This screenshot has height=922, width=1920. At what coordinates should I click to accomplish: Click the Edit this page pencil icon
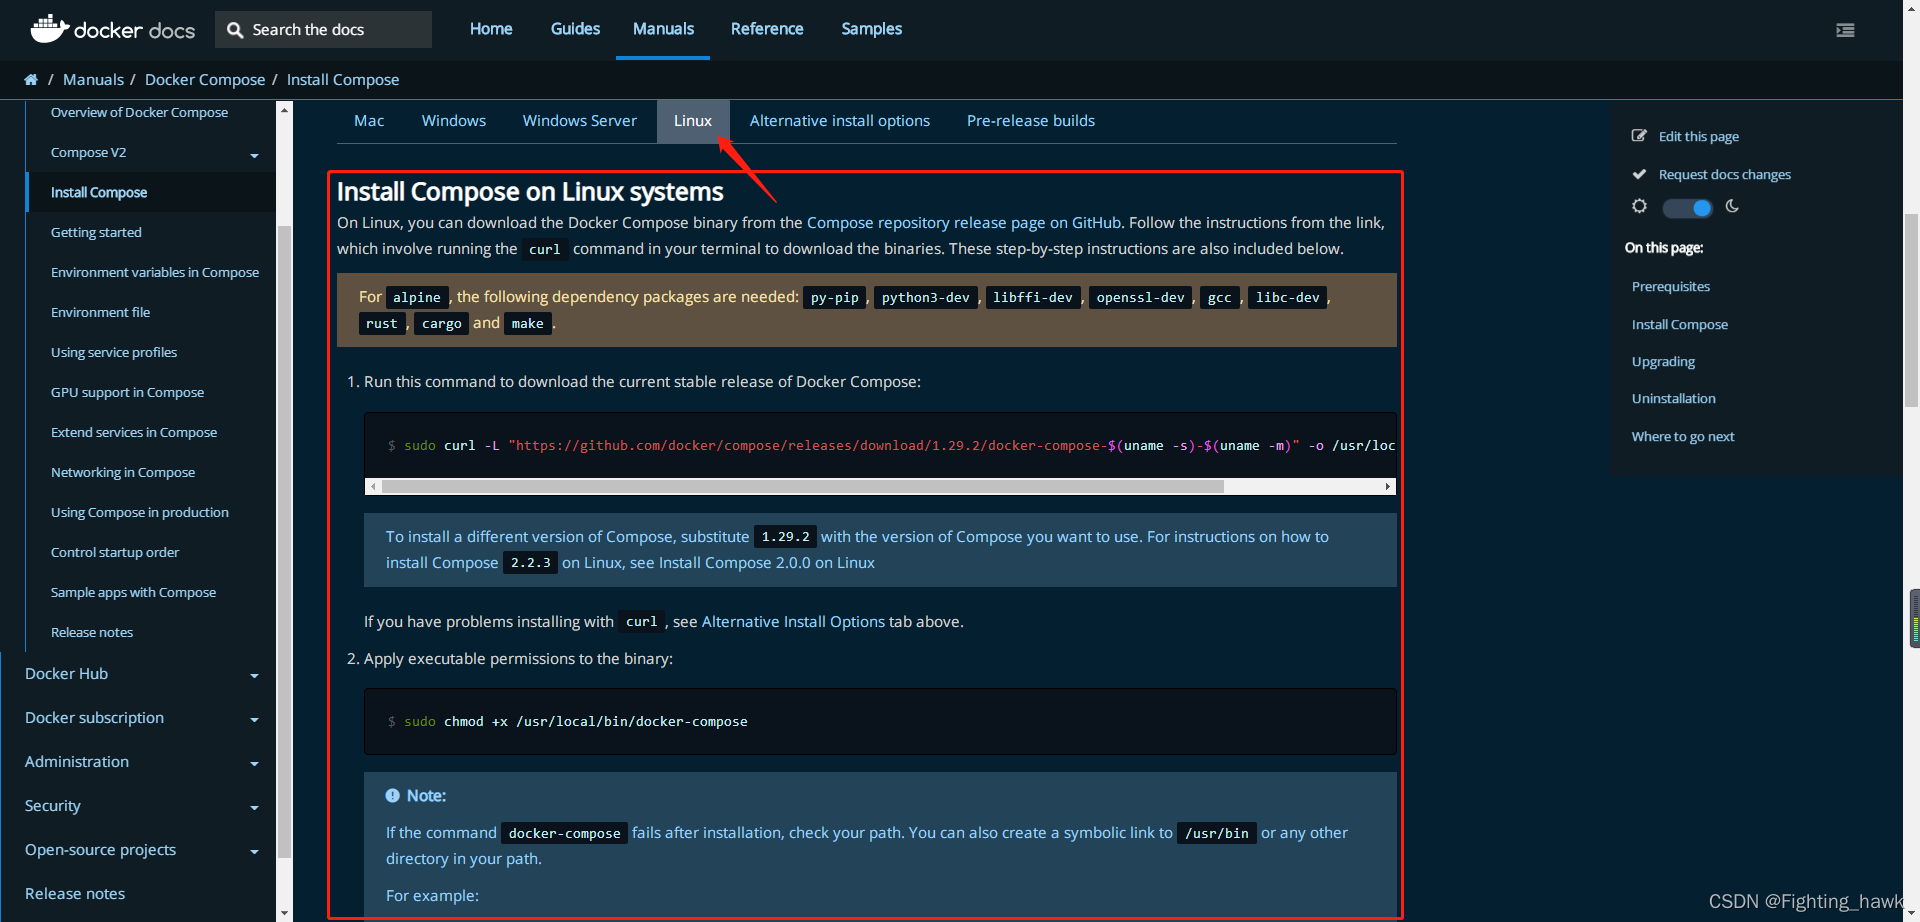pyautogui.click(x=1639, y=136)
